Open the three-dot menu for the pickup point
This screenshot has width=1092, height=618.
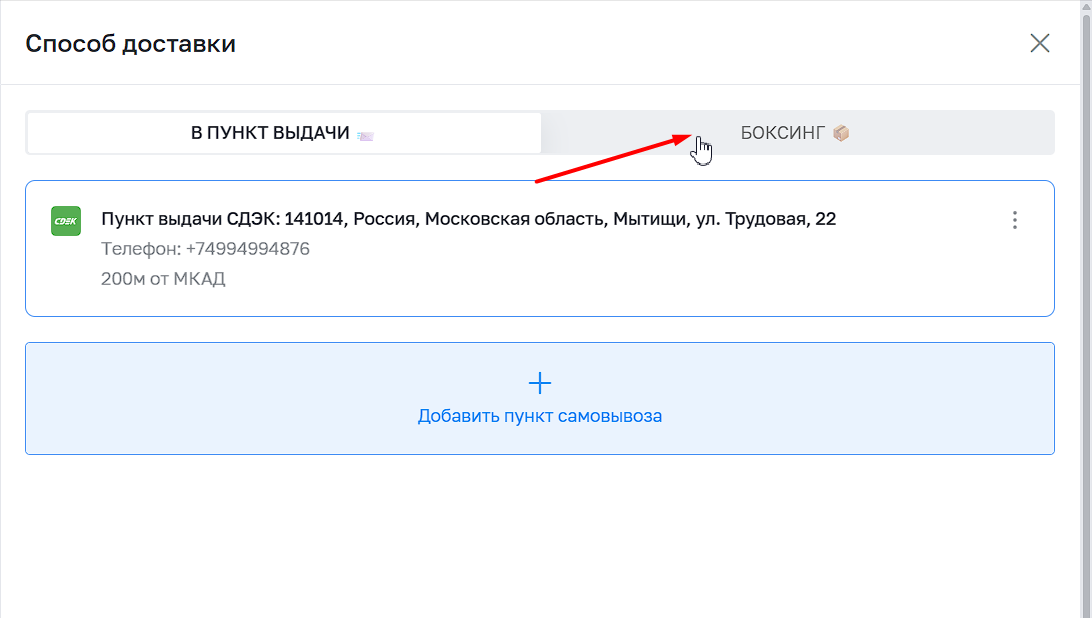pyautogui.click(x=1015, y=220)
